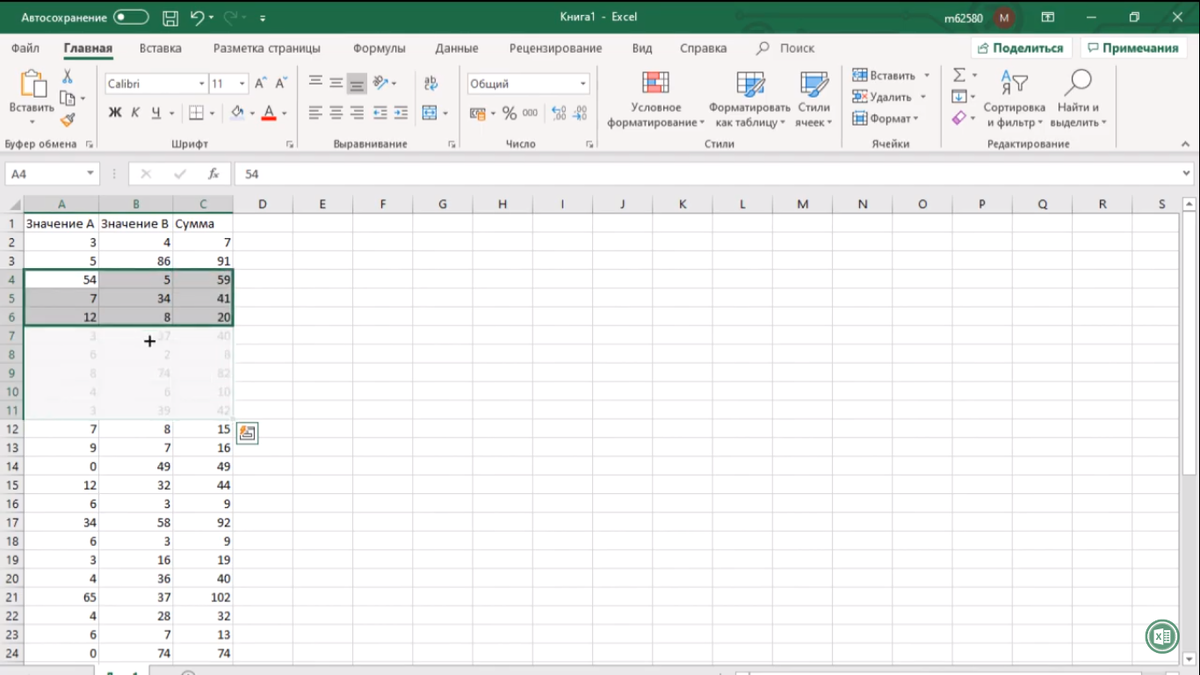Open Стили ячеек dropdown
This screenshot has width=1200, height=675.
tap(813, 99)
